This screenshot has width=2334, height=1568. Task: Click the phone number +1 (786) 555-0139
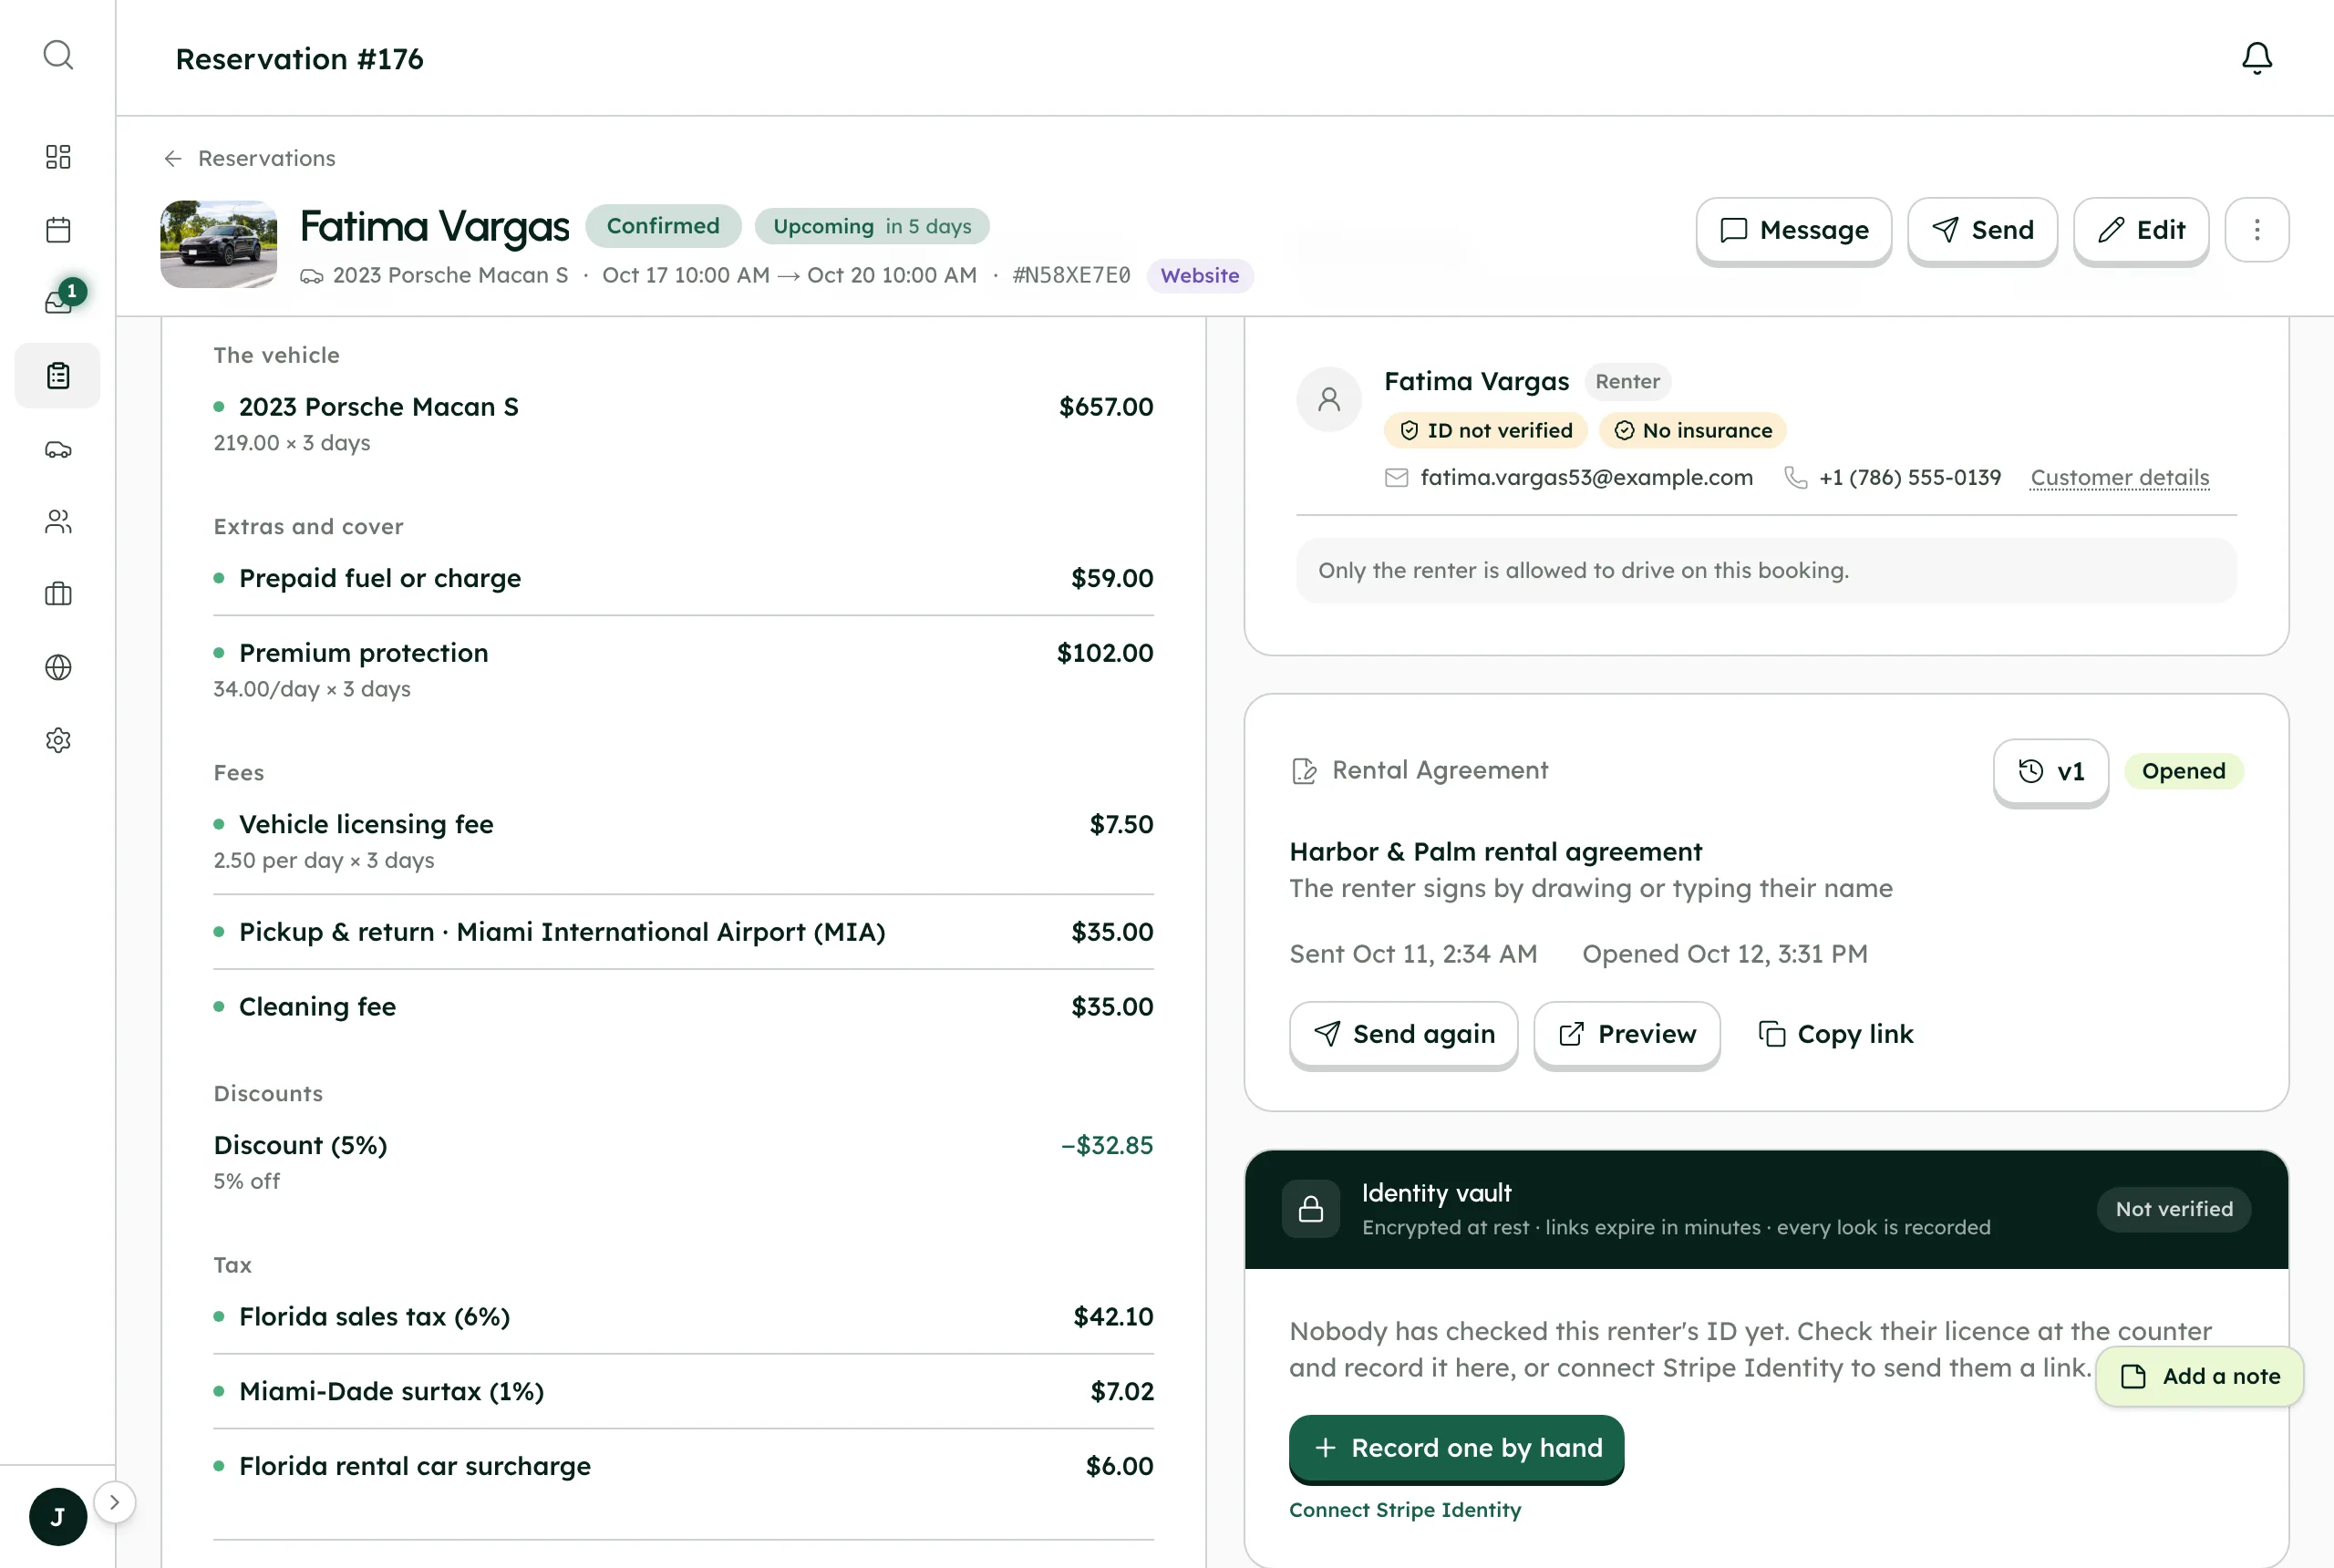click(x=1910, y=478)
